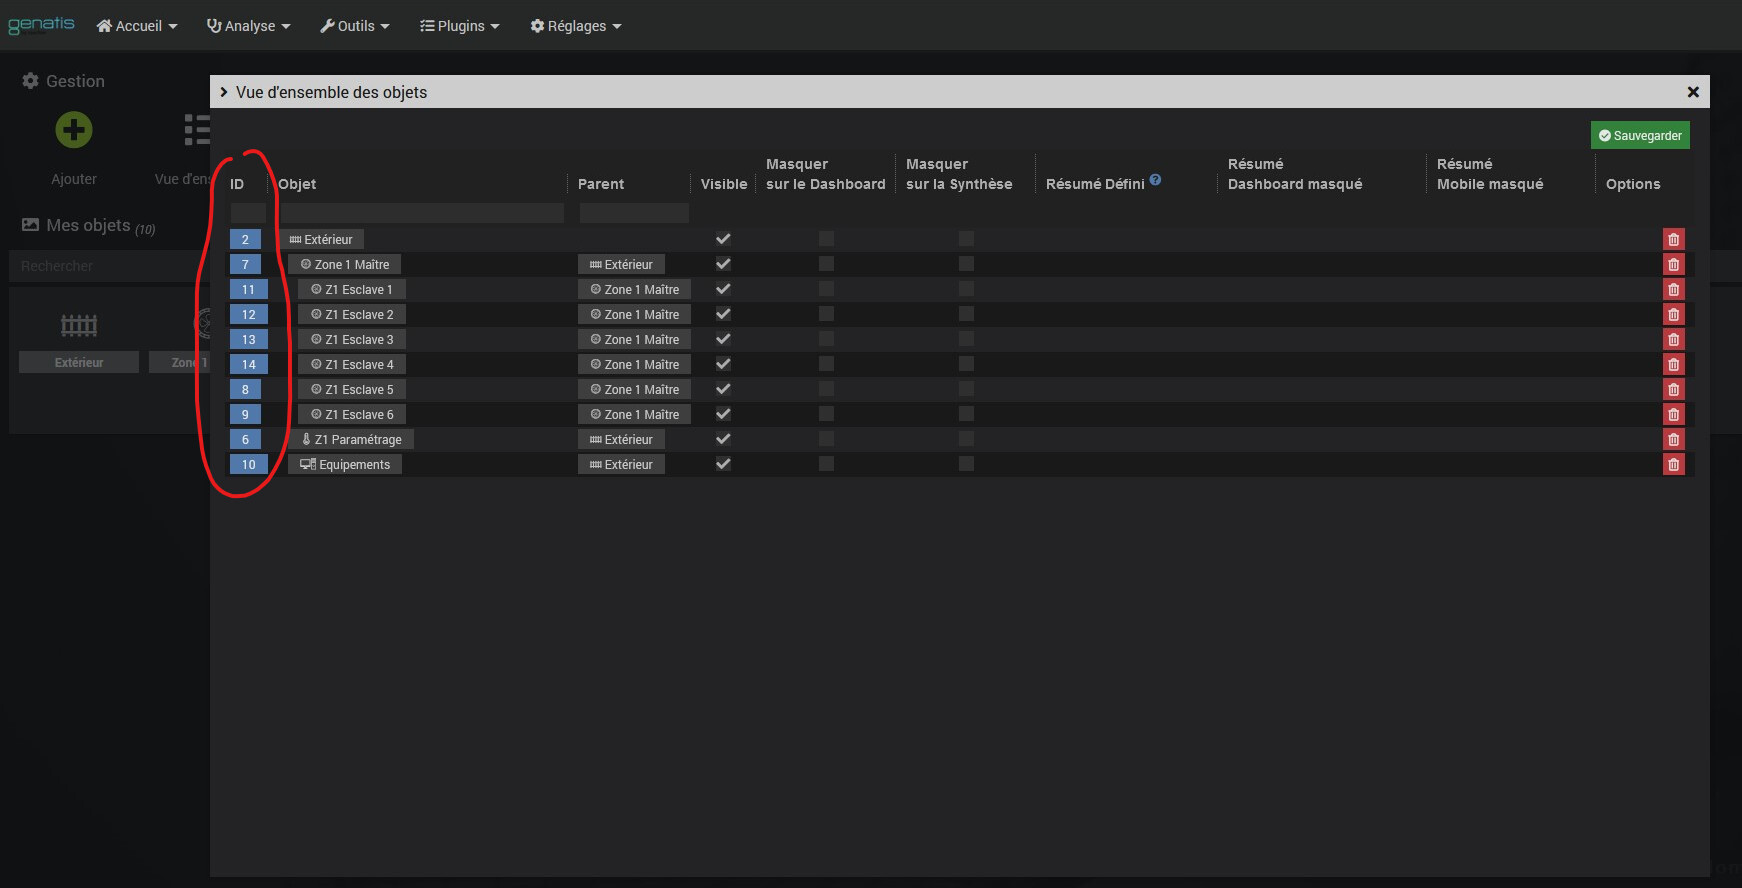Open the Plugins dropdown menu

pos(460,26)
